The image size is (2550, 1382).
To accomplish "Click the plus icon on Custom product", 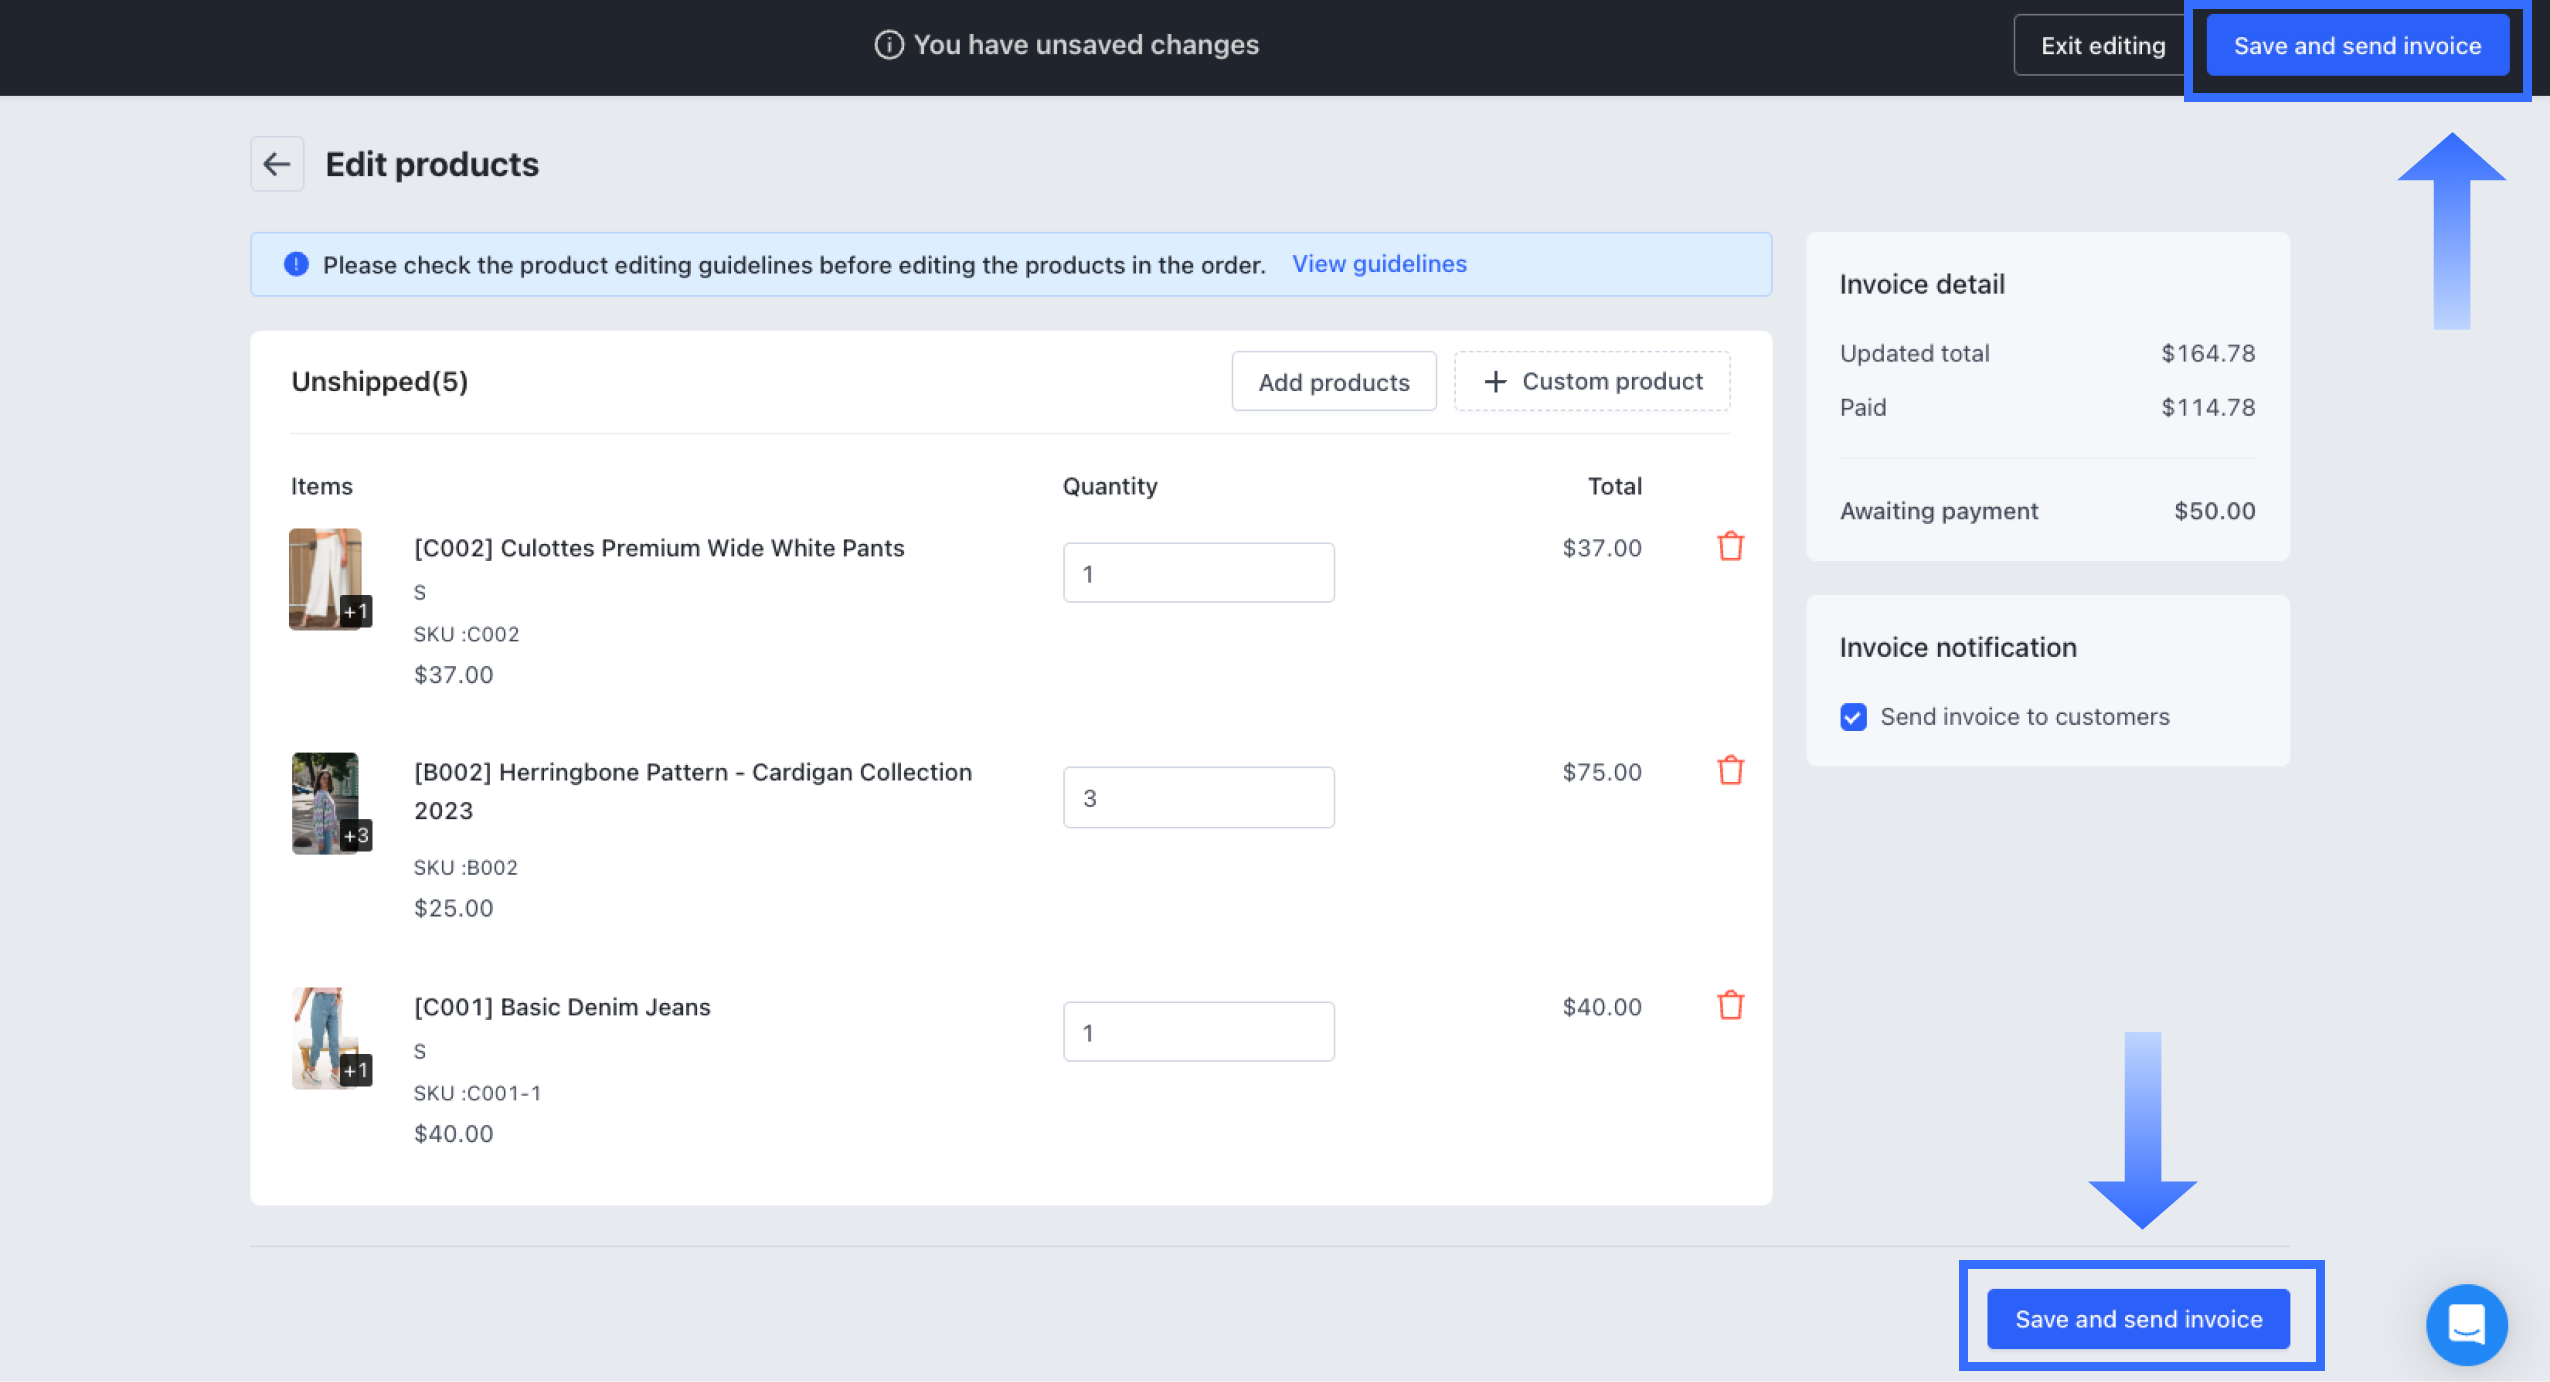I will tap(1495, 381).
